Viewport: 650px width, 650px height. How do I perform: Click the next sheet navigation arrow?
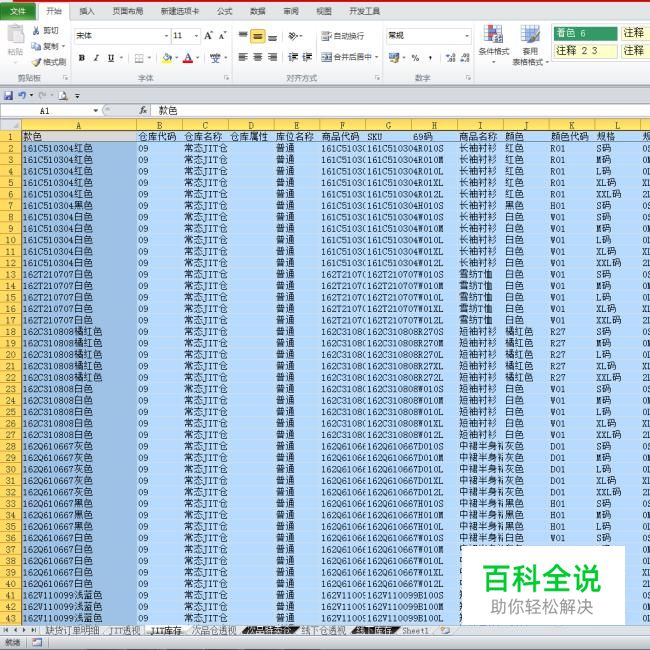click(24, 630)
